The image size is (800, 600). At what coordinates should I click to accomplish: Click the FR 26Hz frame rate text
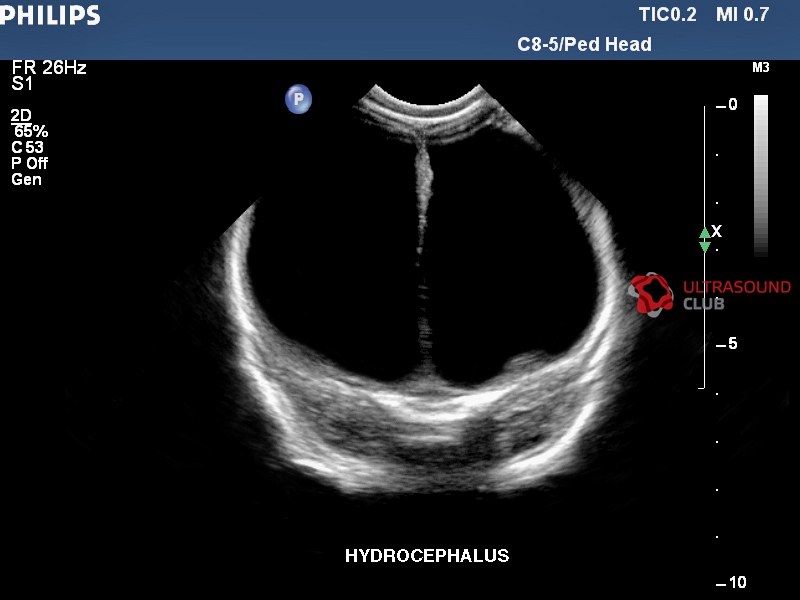(49, 67)
